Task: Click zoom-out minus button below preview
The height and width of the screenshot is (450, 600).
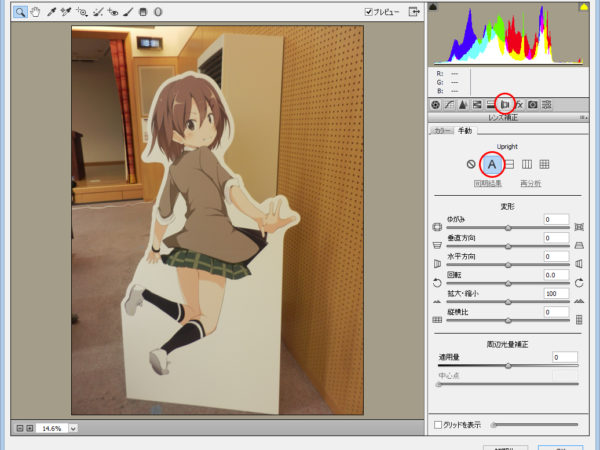Action: pos(20,428)
